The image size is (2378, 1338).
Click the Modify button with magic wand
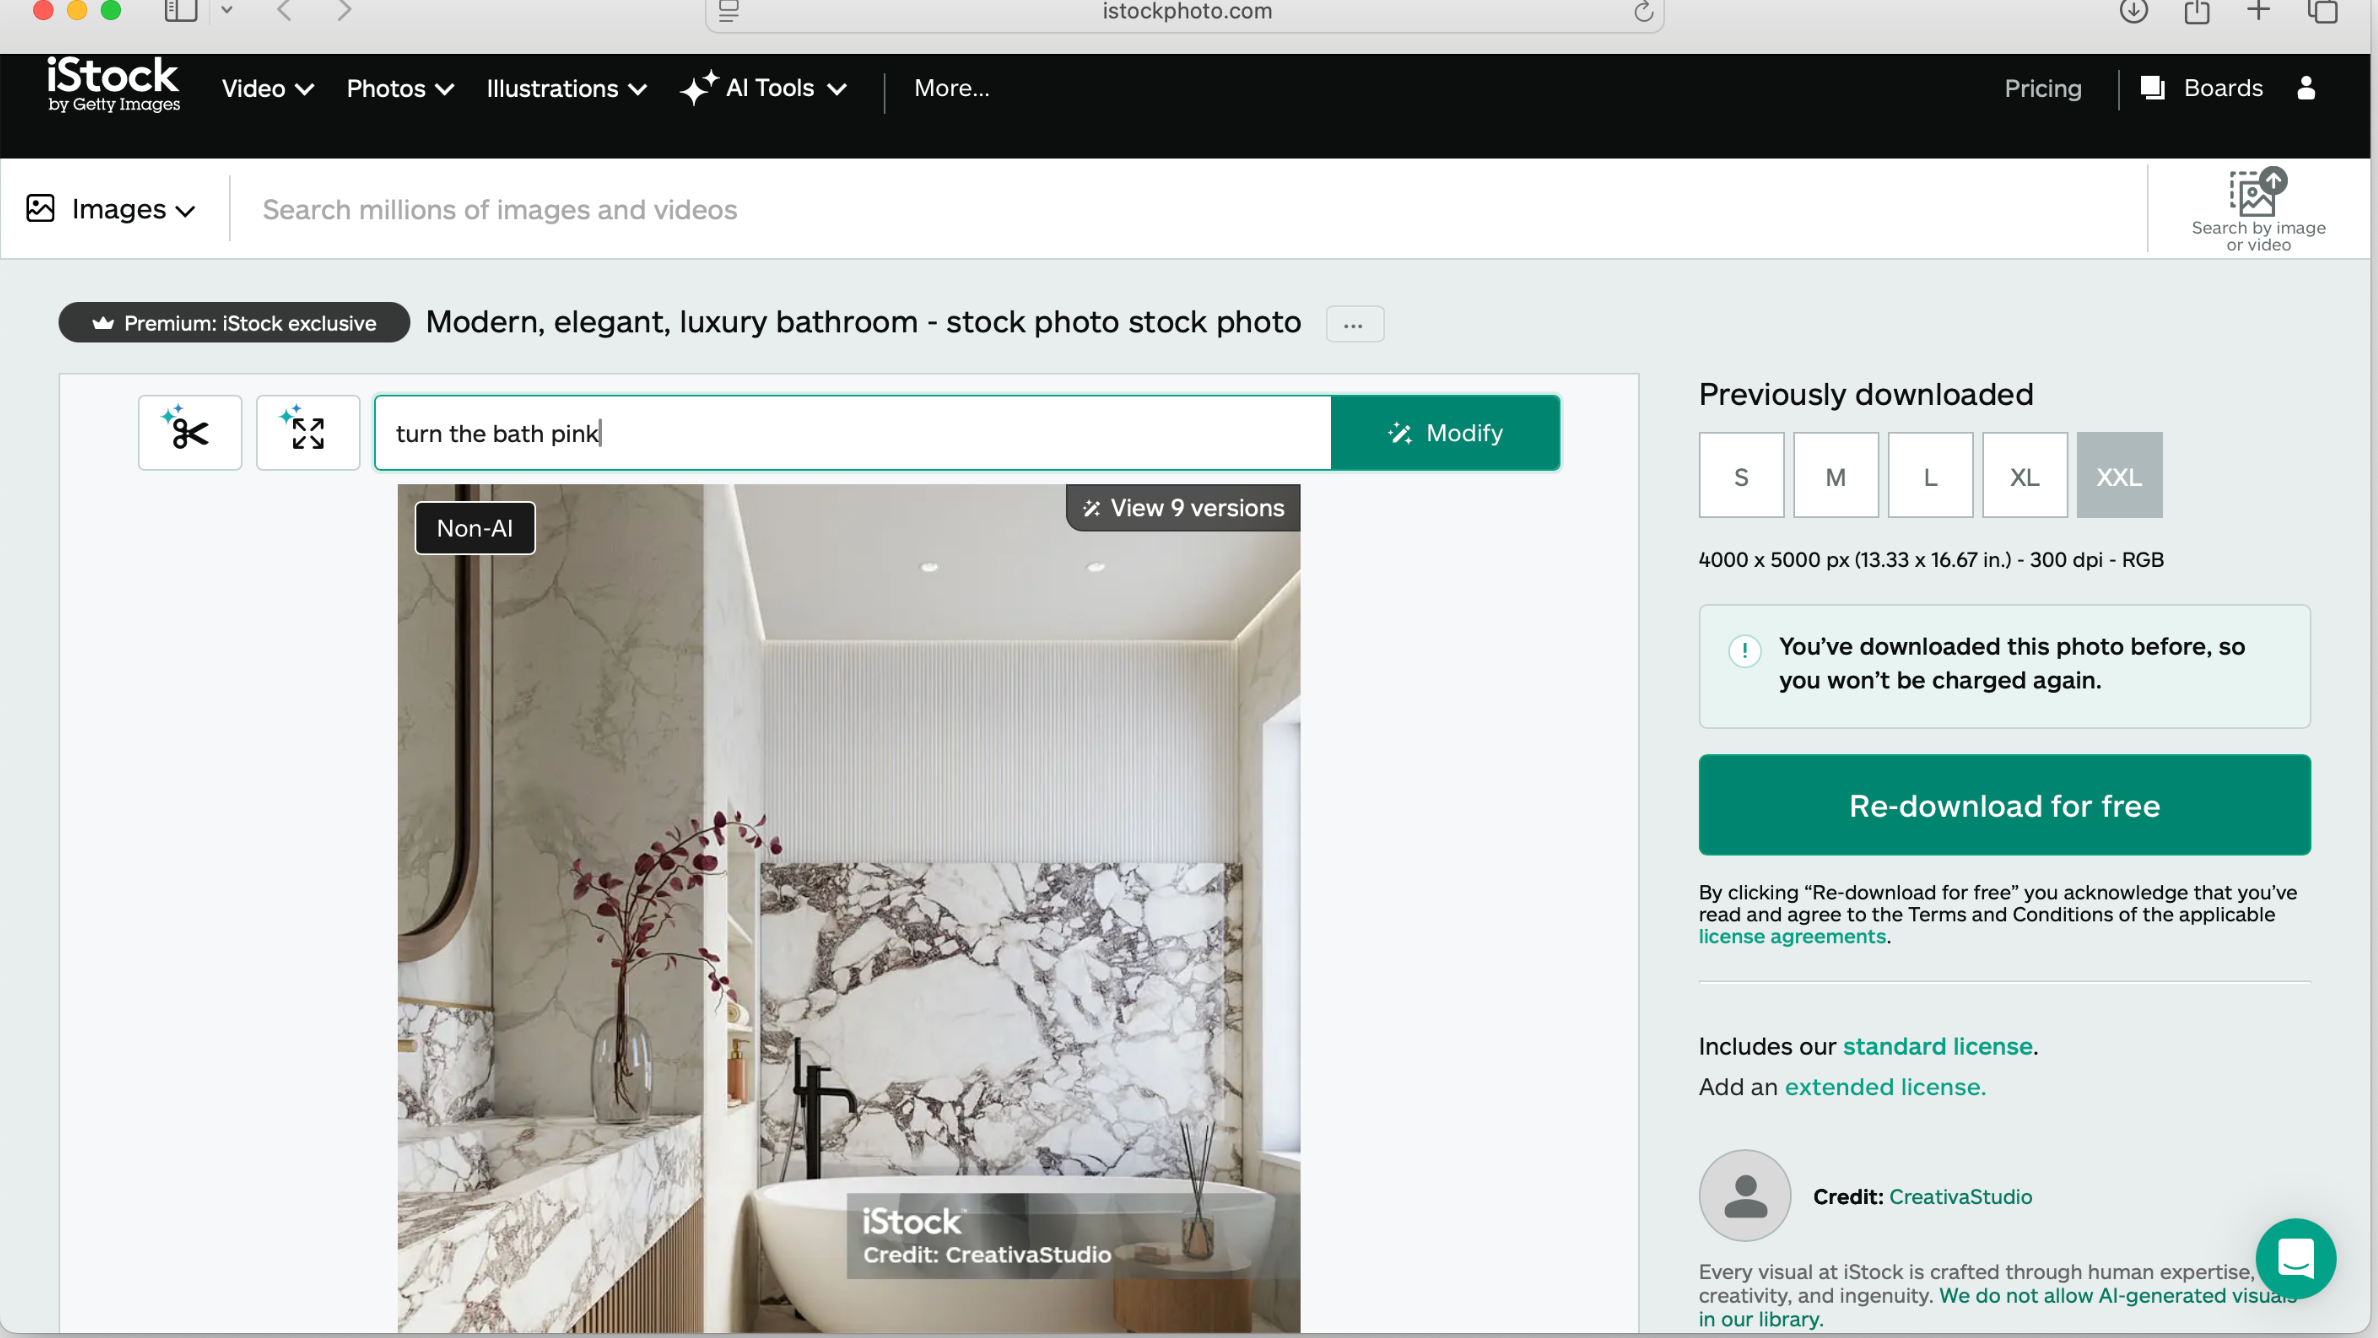1445,432
